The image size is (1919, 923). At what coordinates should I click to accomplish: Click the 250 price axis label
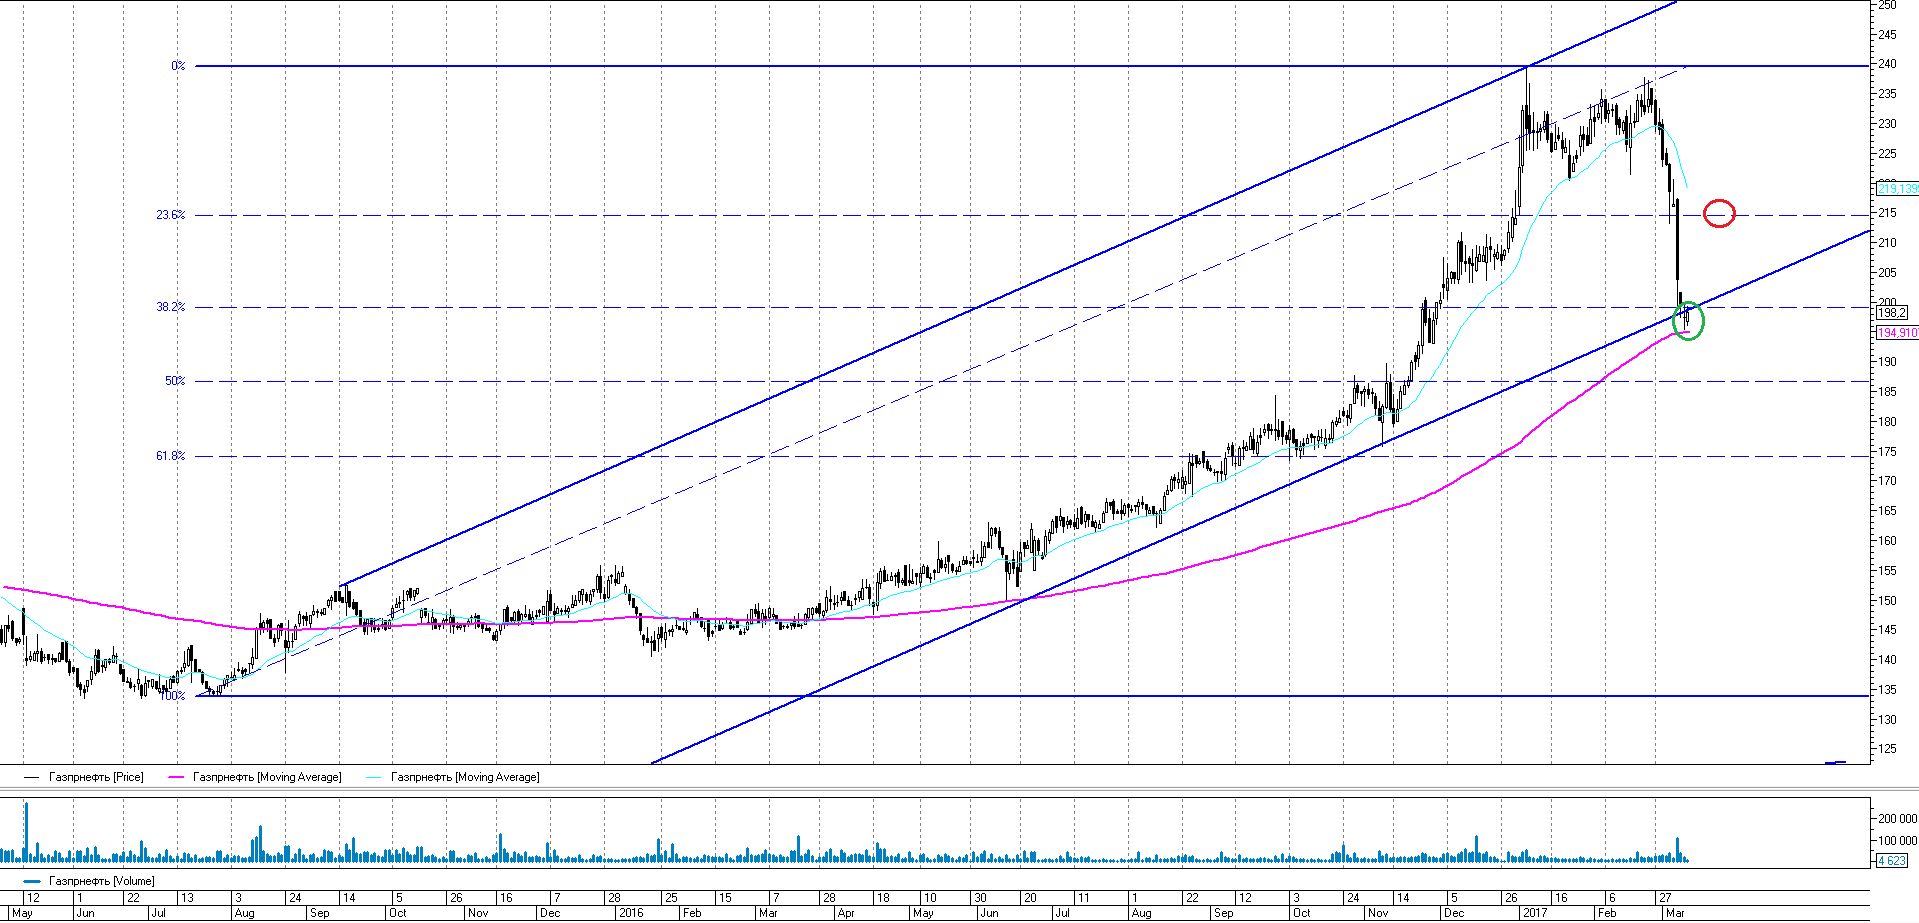point(1887,5)
